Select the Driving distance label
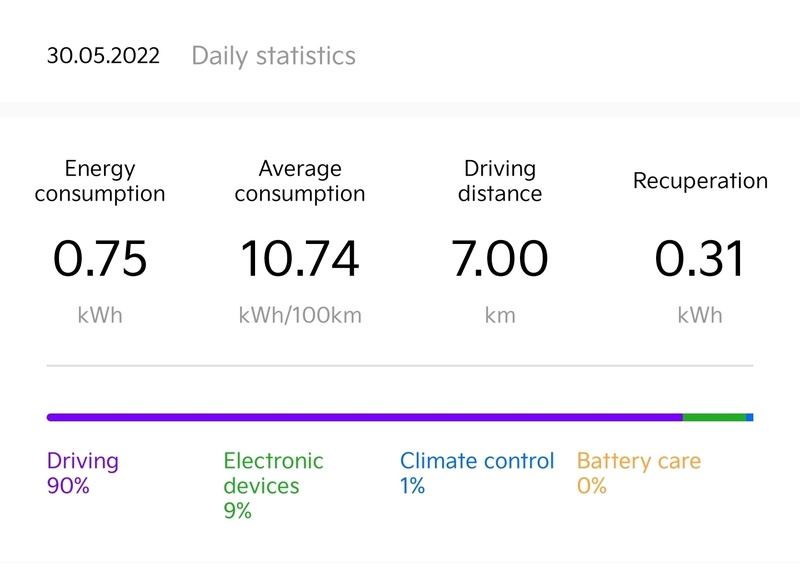 click(500, 181)
